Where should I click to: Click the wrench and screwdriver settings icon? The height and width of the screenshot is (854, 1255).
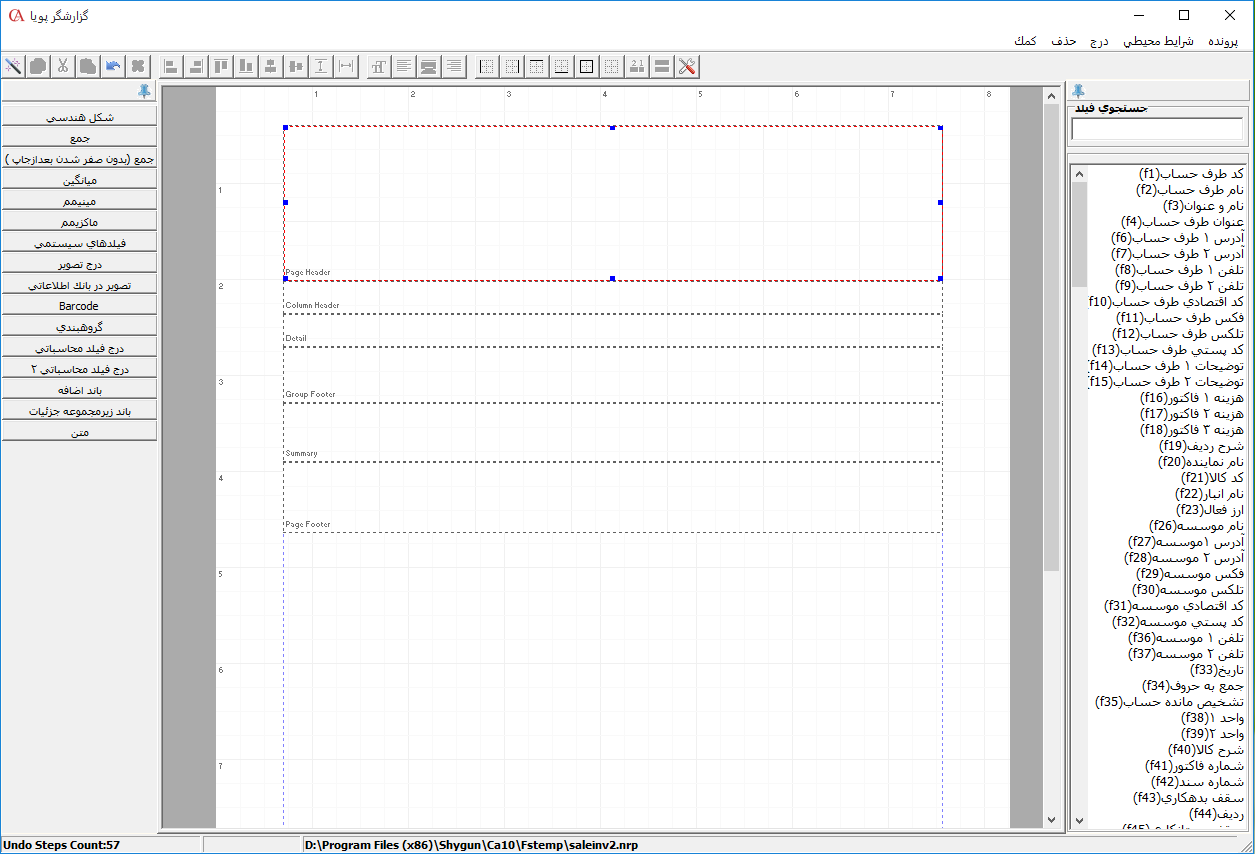click(687, 66)
